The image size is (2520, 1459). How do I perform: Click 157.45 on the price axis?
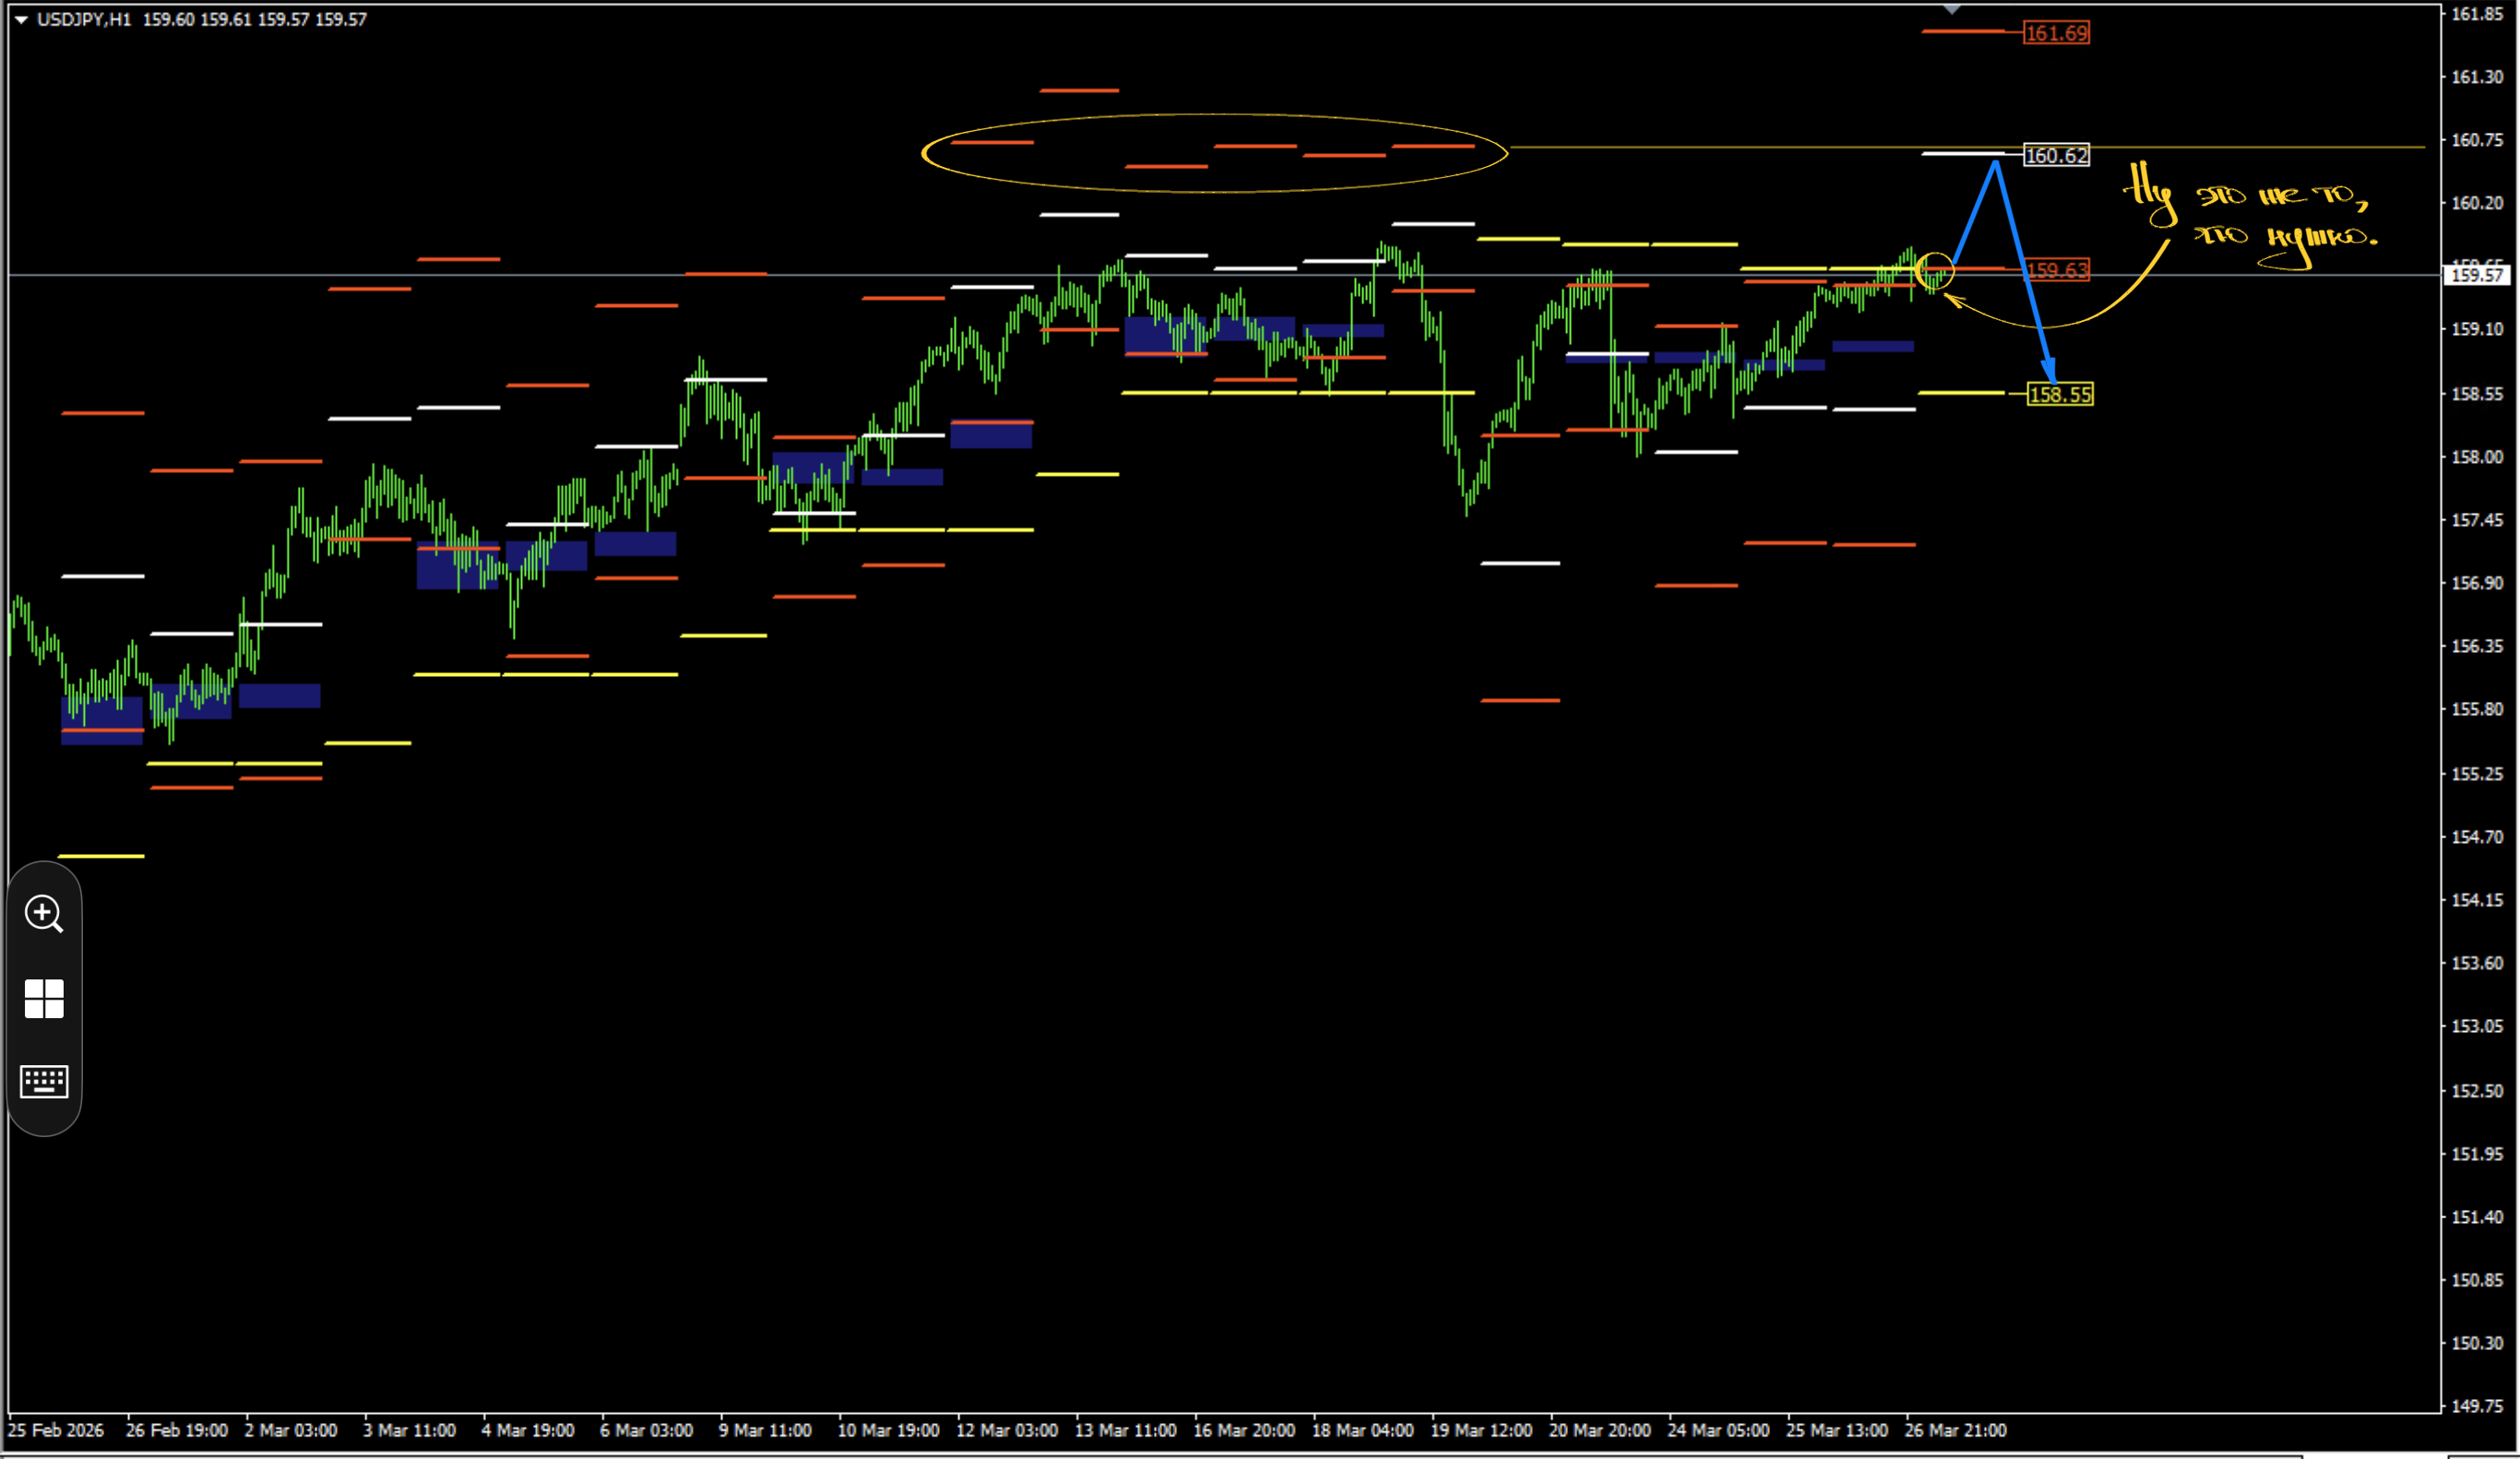click(x=2477, y=520)
